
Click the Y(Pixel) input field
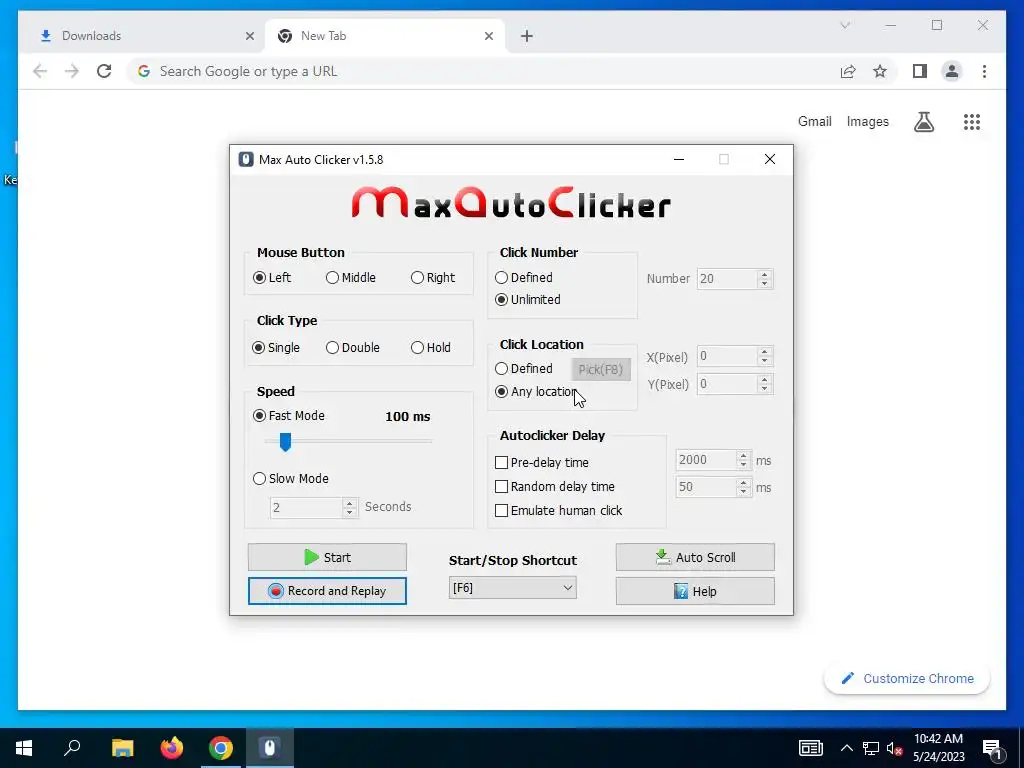click(x=727, y=384)
